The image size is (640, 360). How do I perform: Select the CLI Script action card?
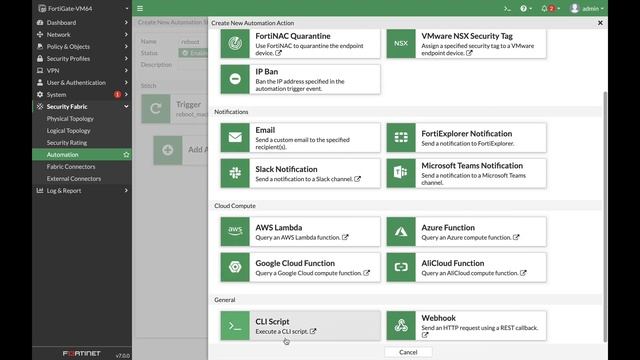coord(300,326)
